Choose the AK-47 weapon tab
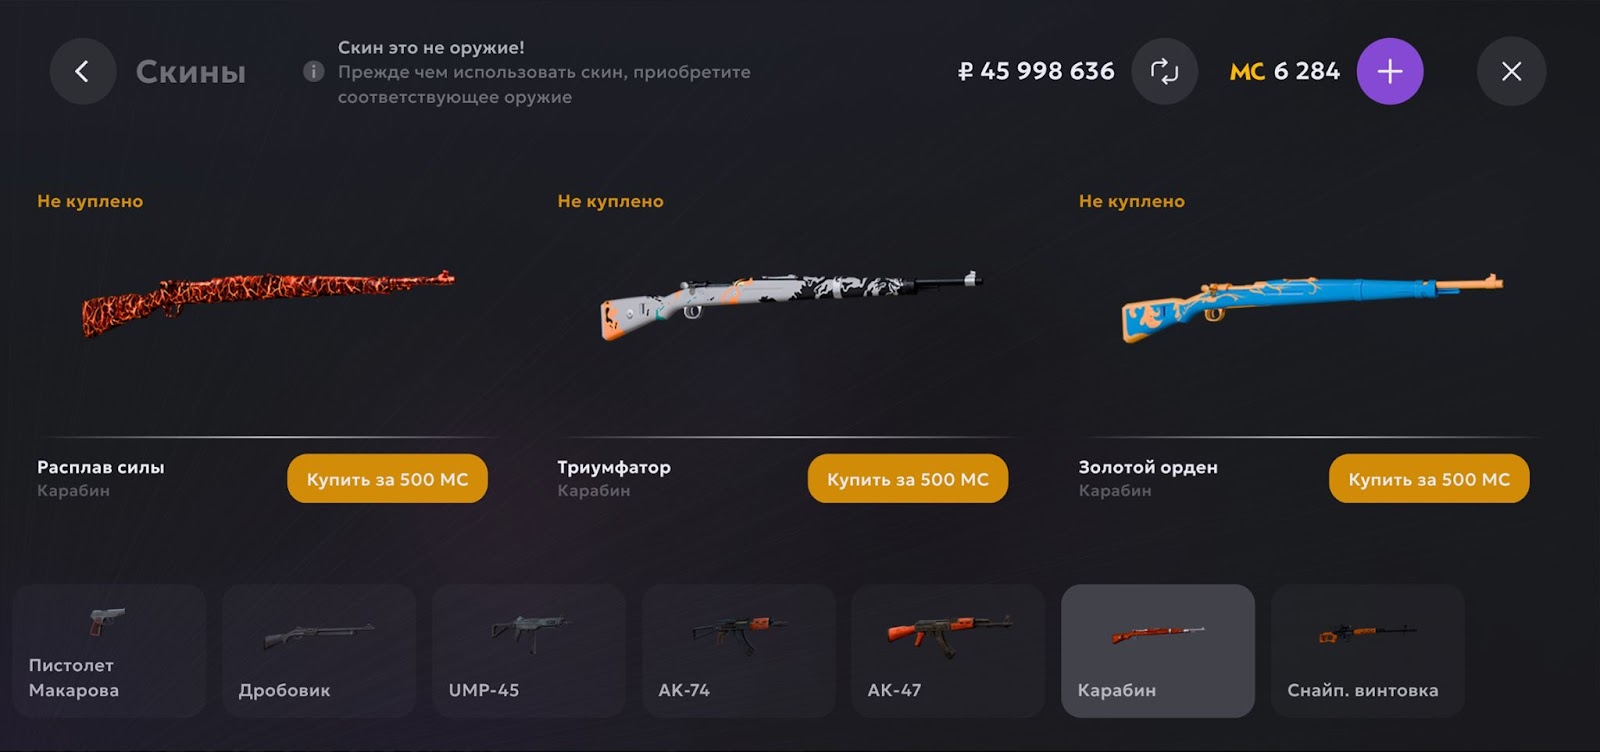 tap(948, 651)
